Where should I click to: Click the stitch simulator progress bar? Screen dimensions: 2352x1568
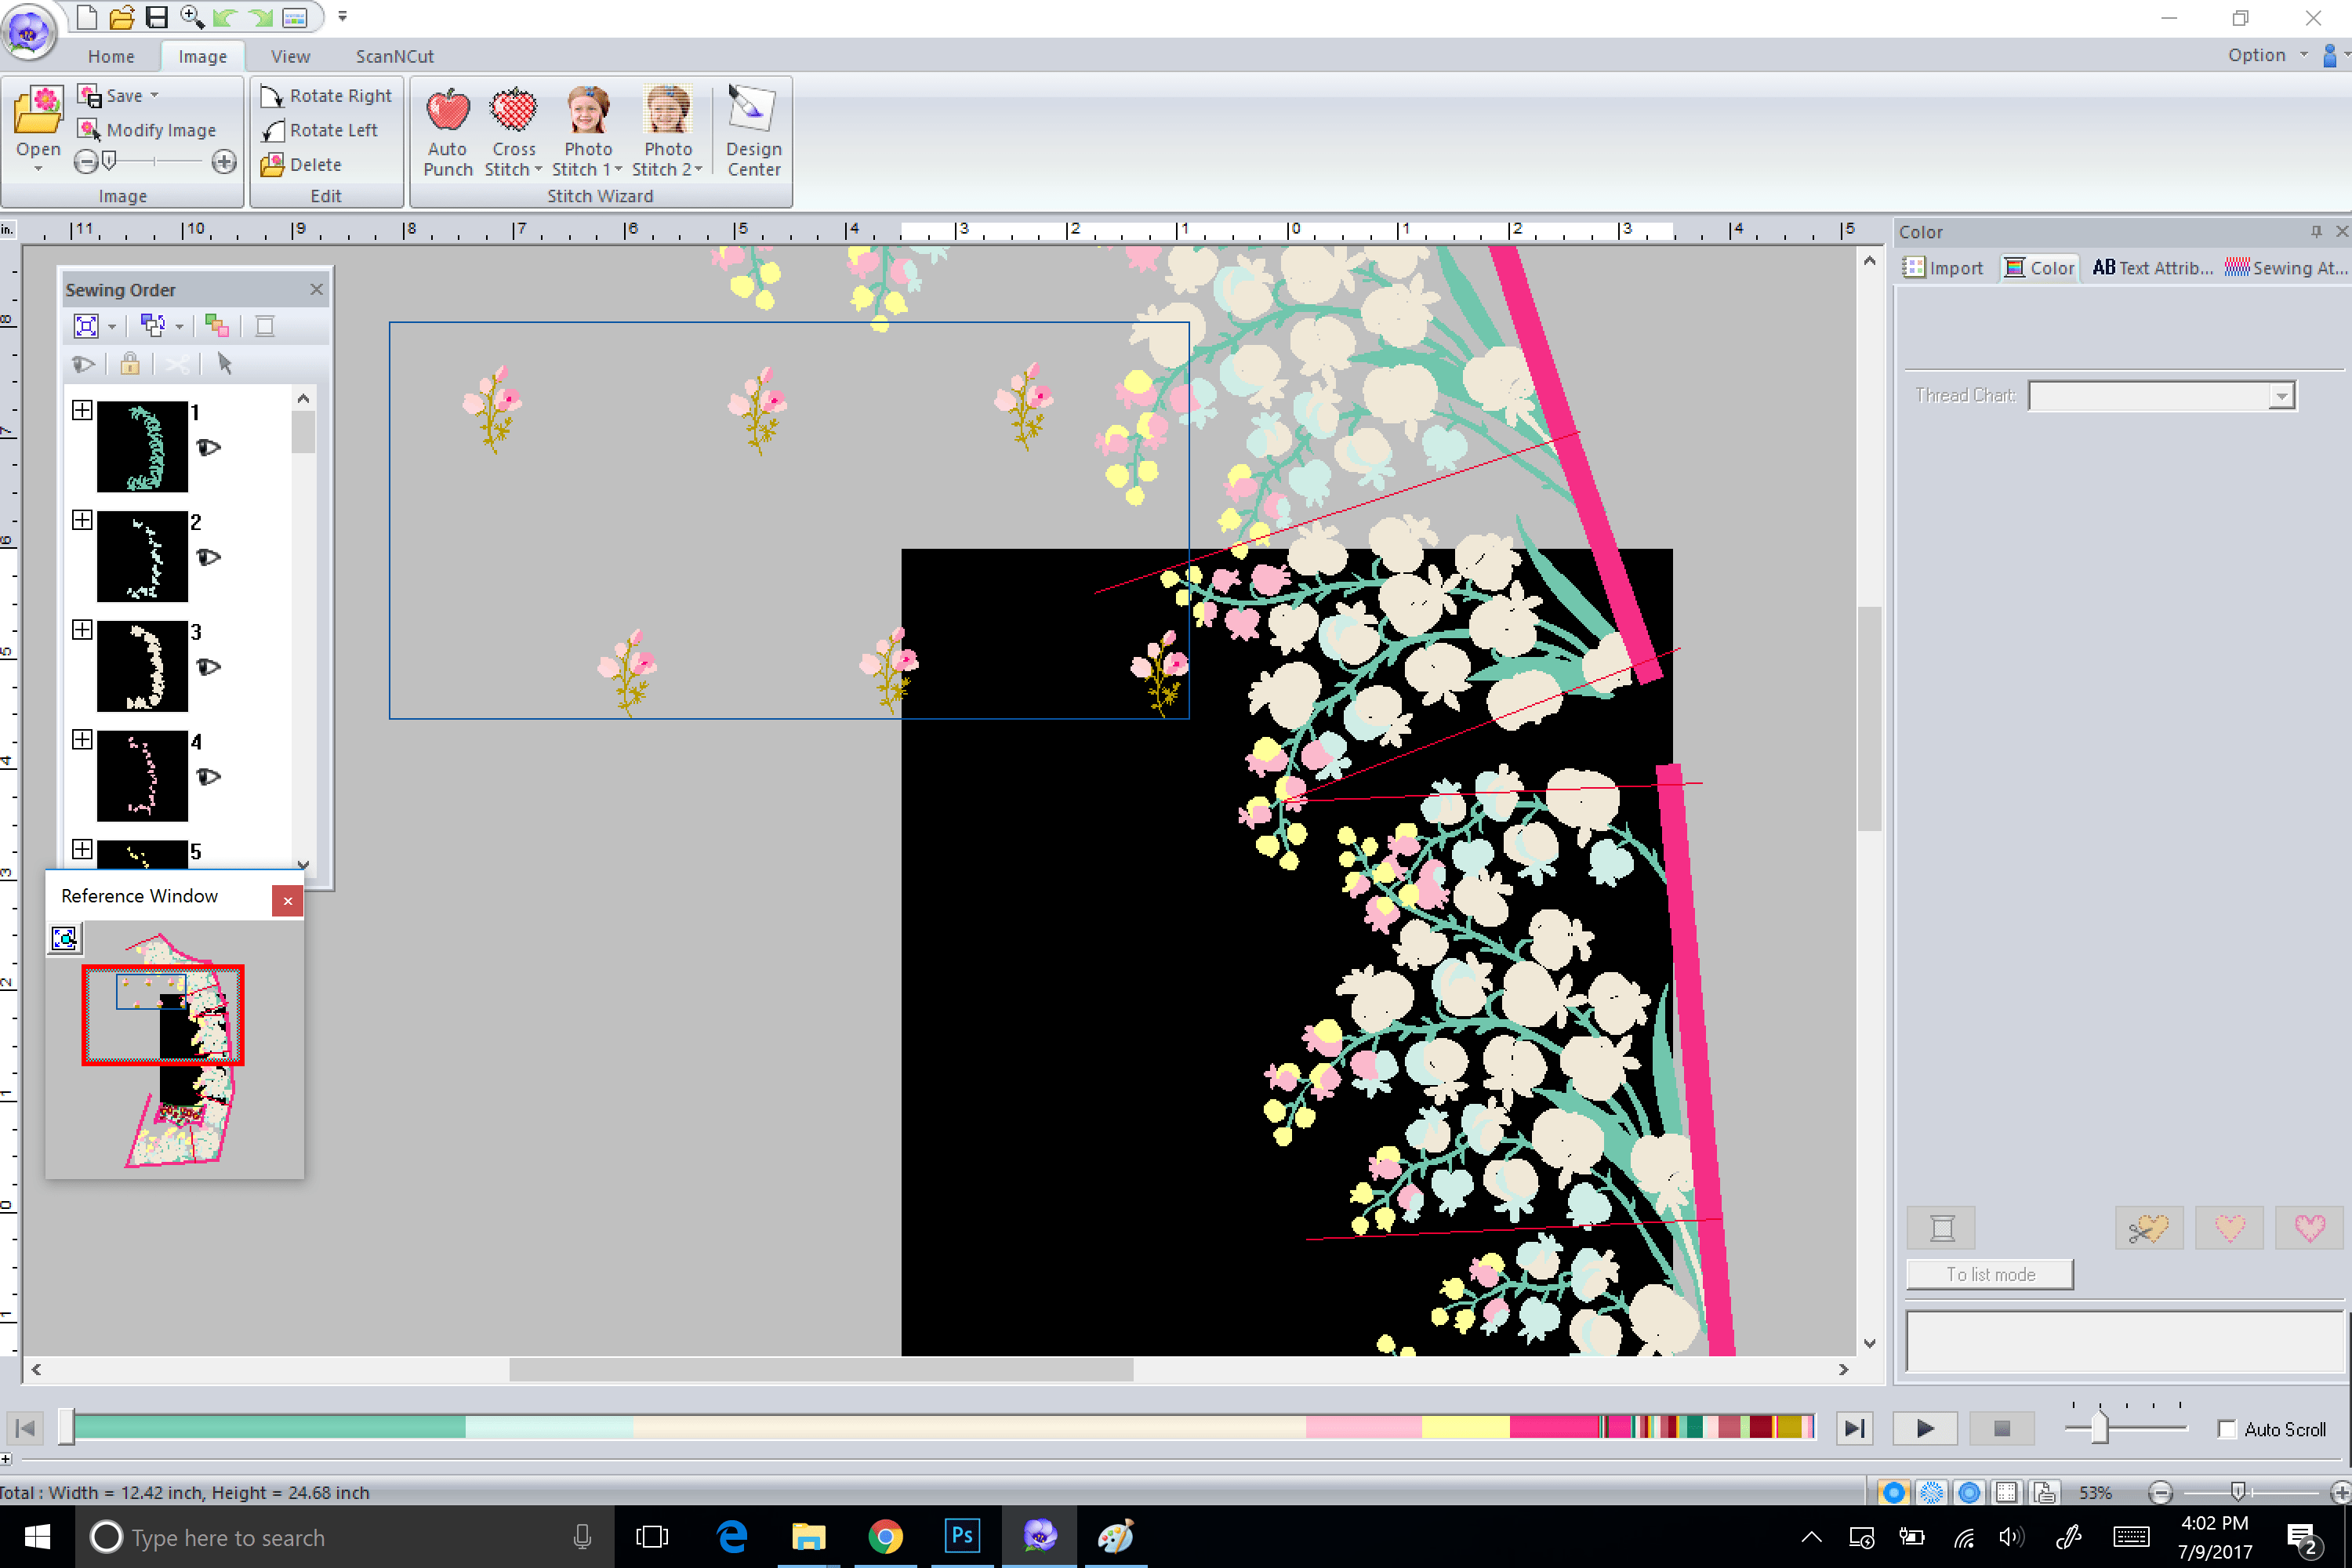point(940,1427)
